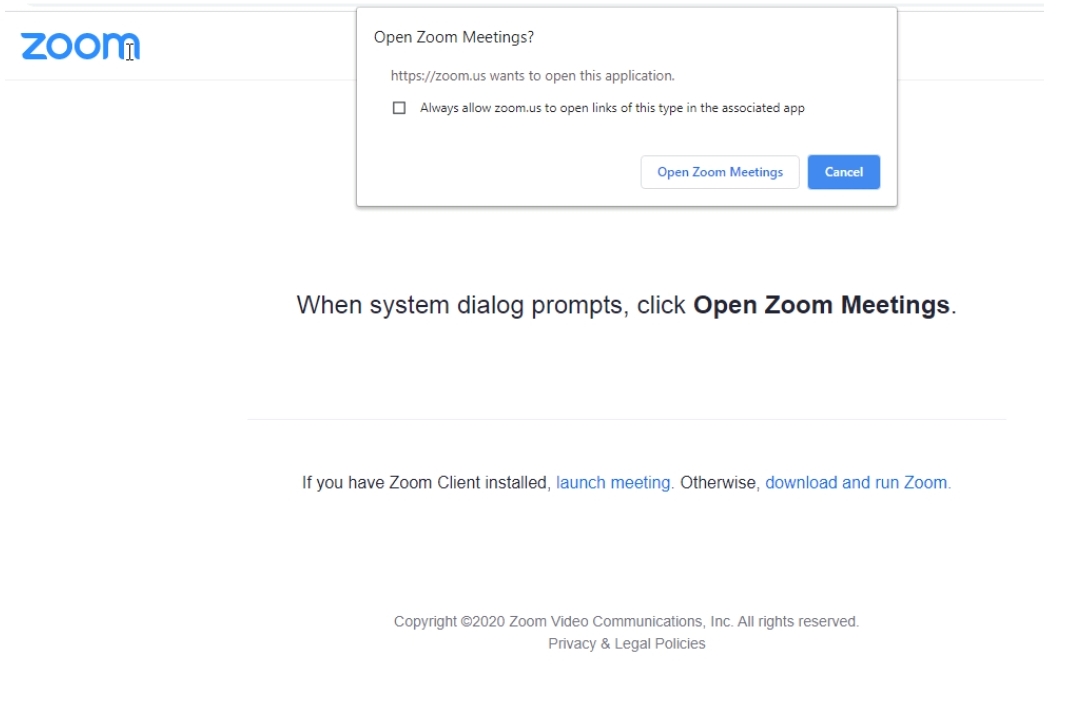
Task: Click the dialog title 'Open Zoom Meetings?'
Action: click(453, 37)
